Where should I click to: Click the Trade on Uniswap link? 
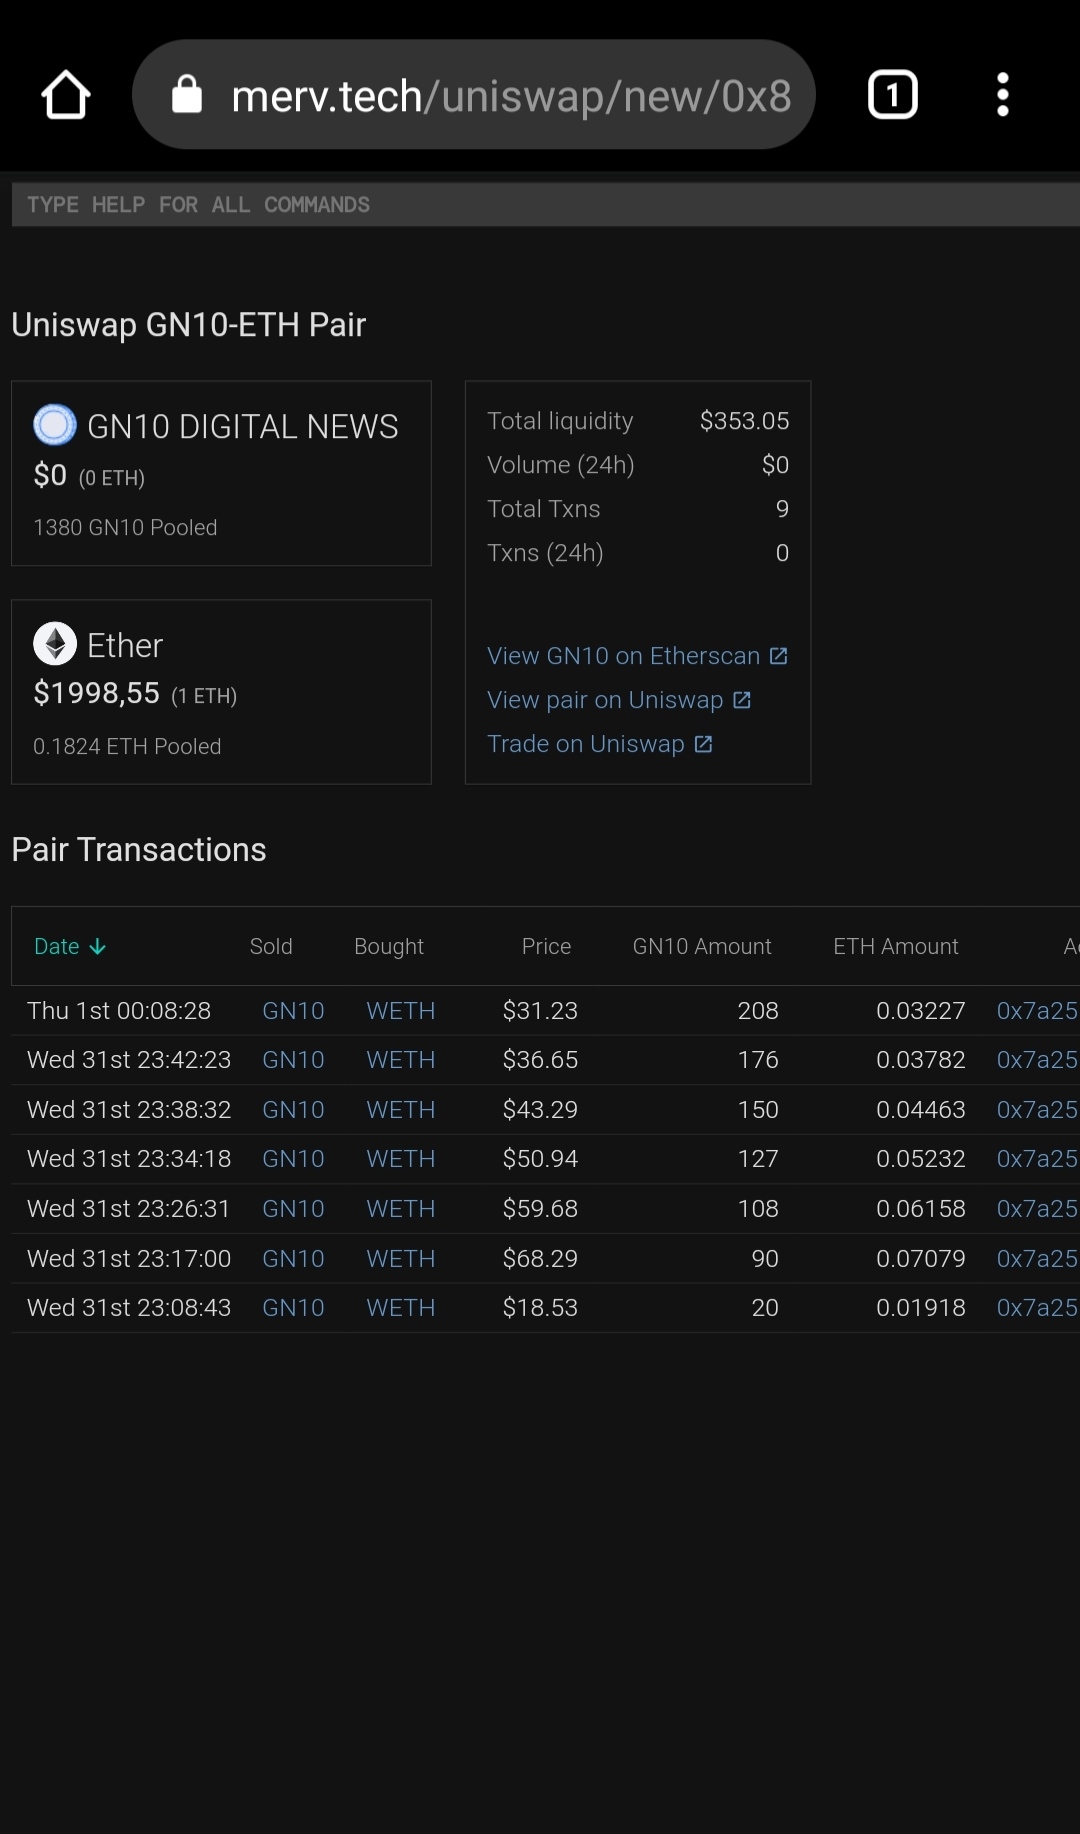[x=585, y=744]
